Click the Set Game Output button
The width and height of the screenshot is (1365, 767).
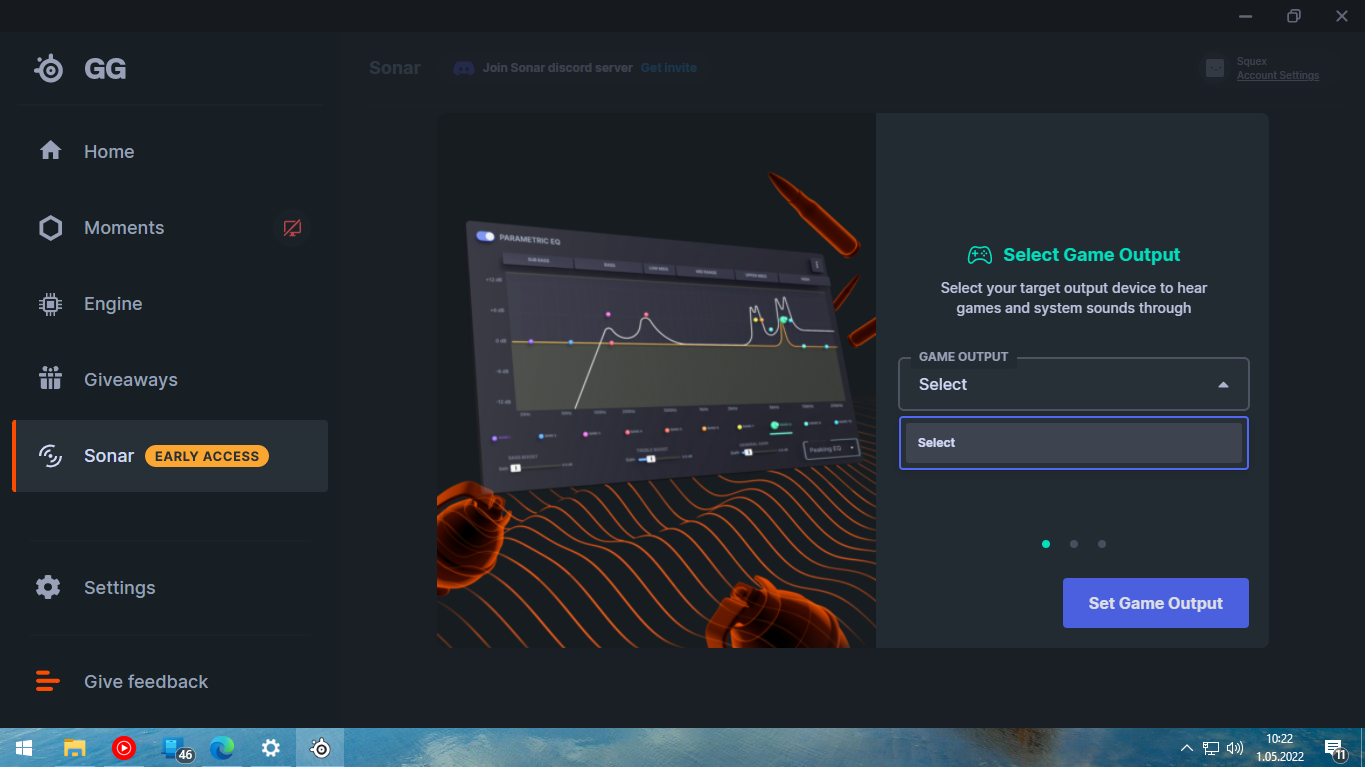pos(1156,603)
